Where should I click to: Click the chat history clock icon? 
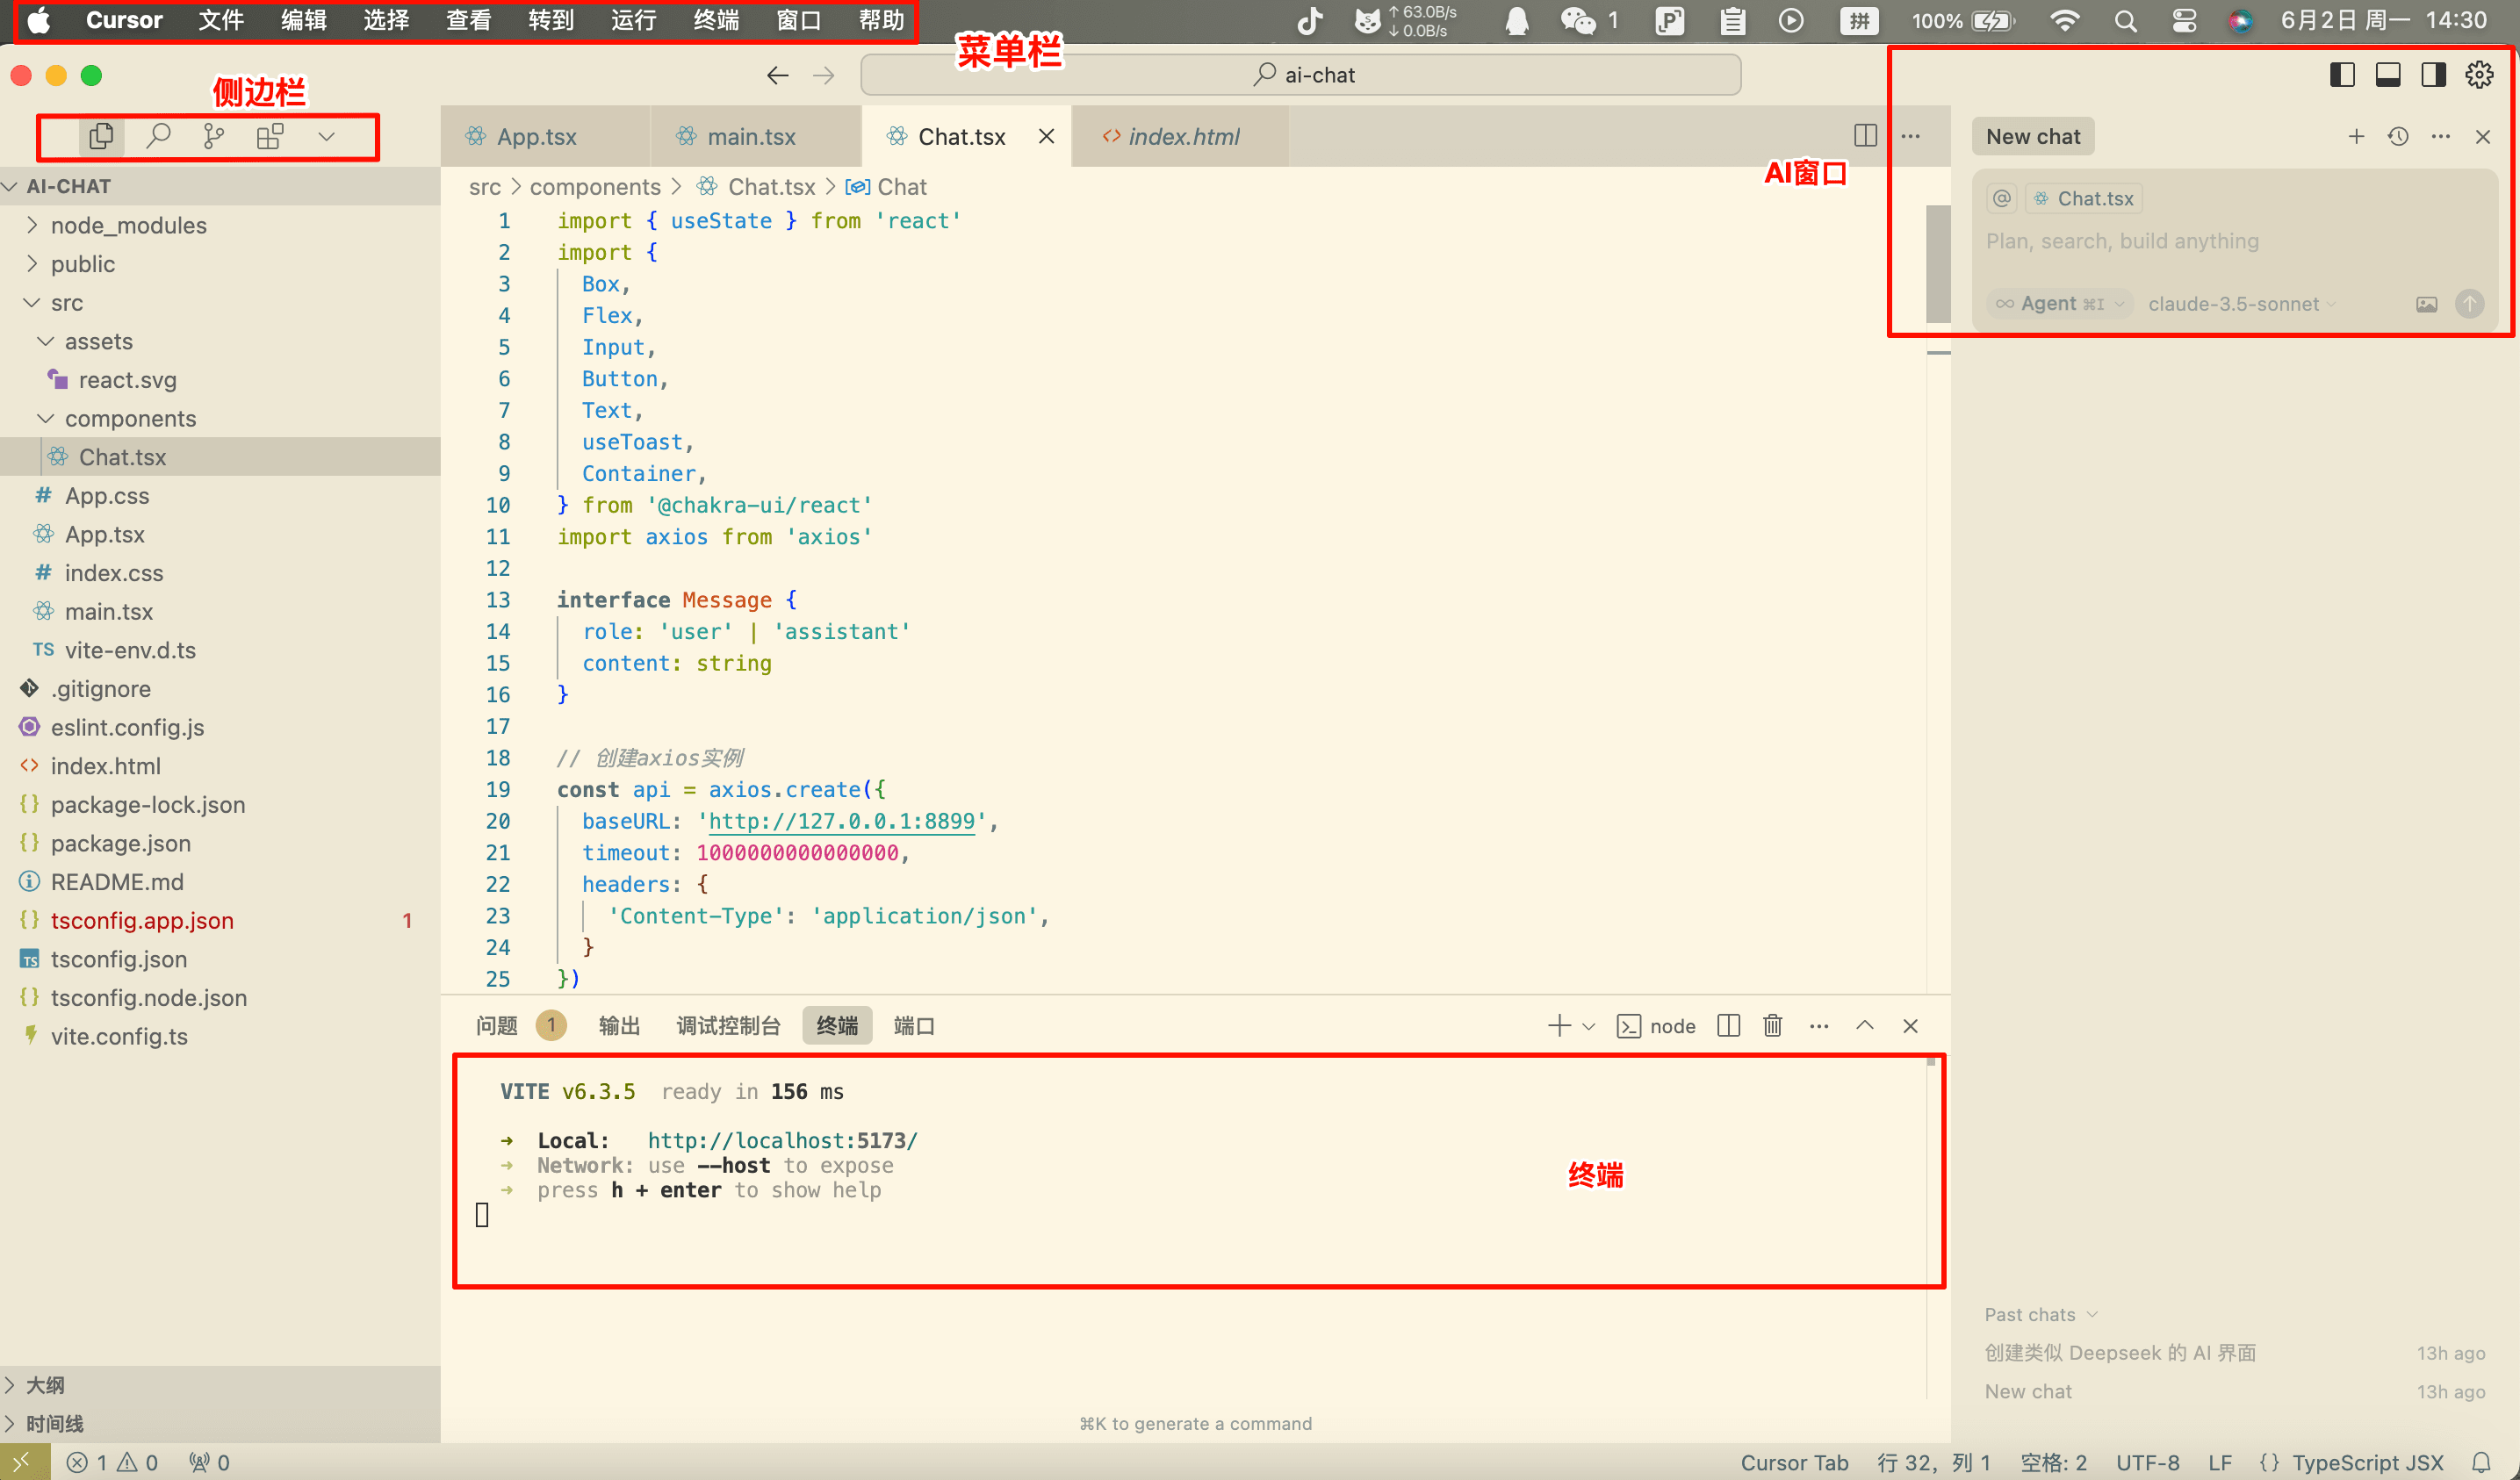point(2398,137)
